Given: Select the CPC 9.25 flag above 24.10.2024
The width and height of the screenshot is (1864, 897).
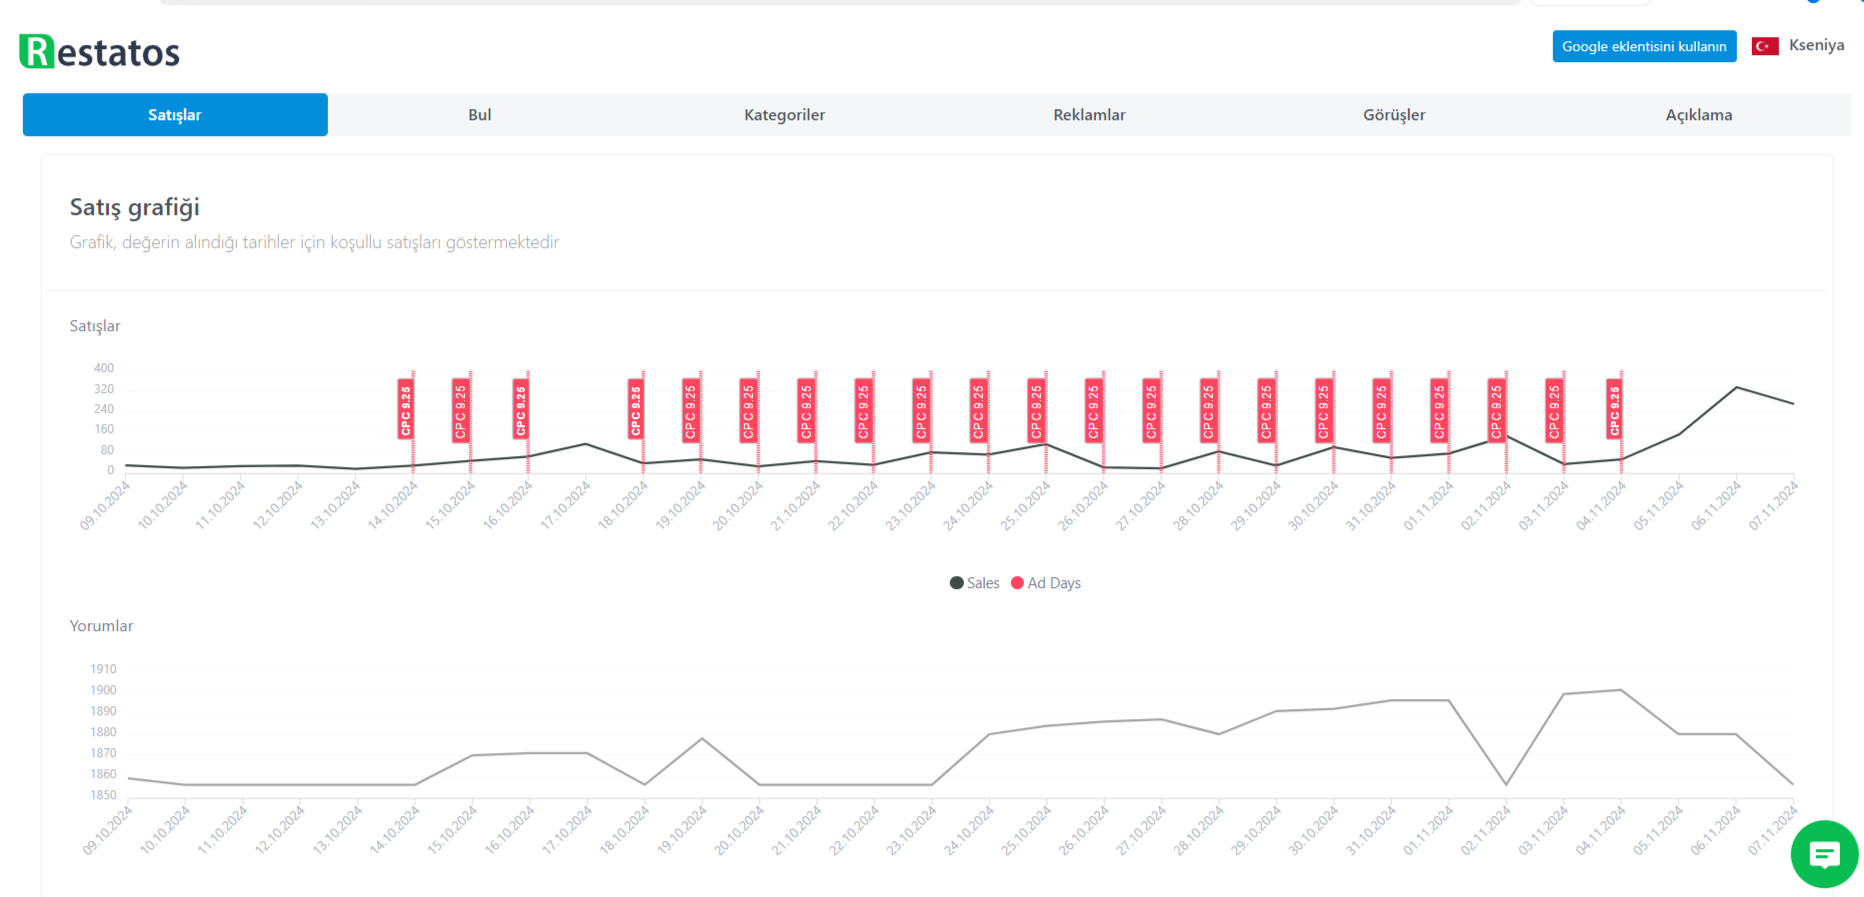Looking at the screenshot, I should click(979, 409).
